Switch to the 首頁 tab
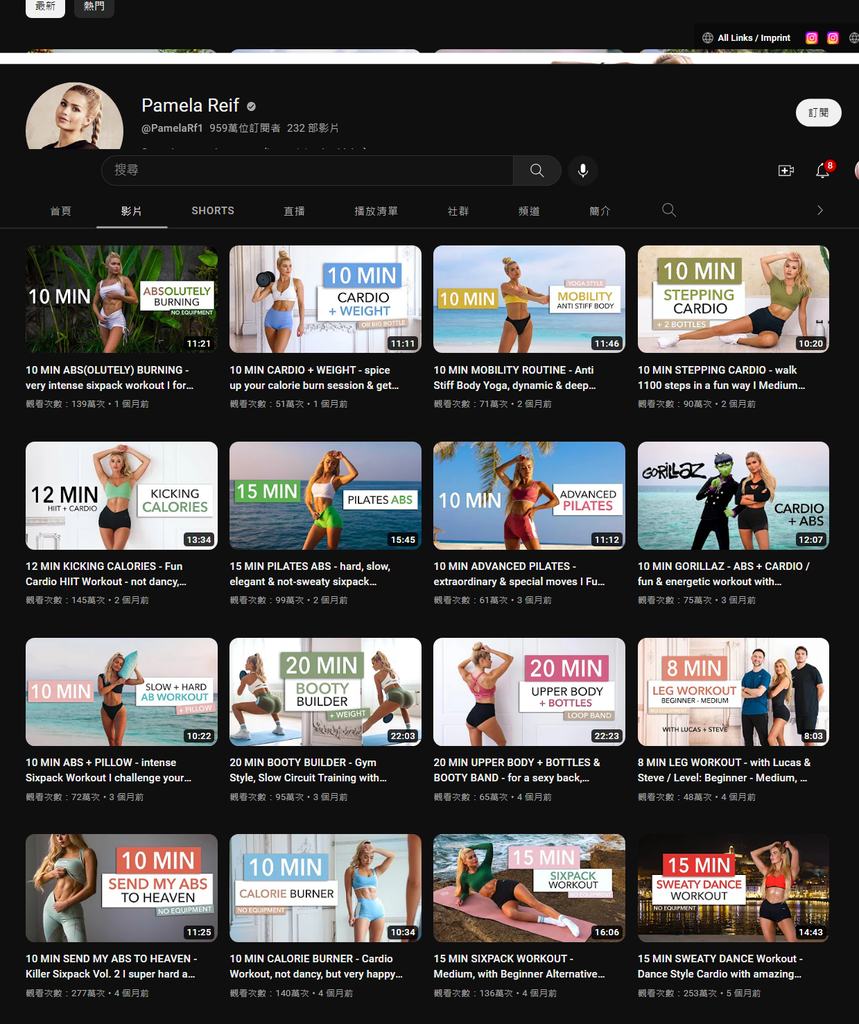 click(x=61, y=211)
